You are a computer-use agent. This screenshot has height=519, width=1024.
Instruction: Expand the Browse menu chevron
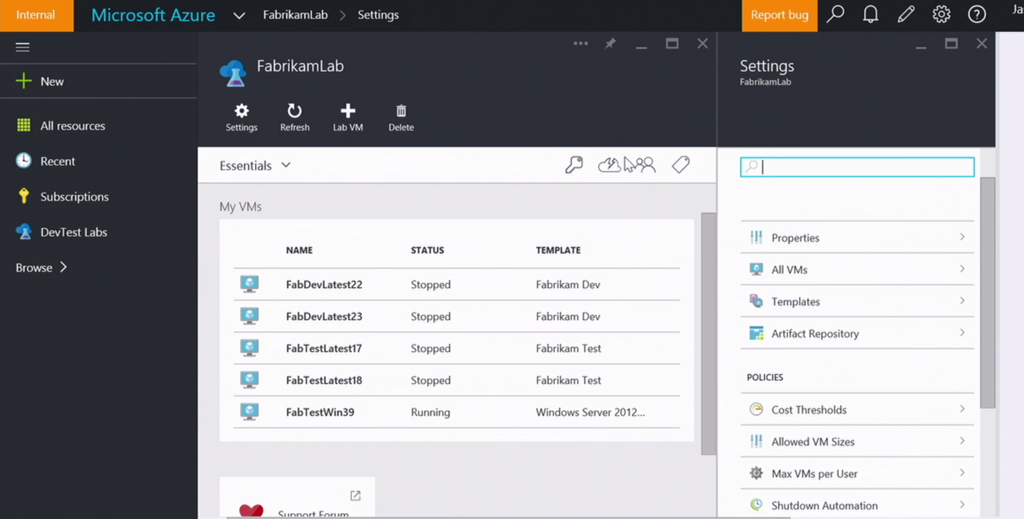pos(64,268)
